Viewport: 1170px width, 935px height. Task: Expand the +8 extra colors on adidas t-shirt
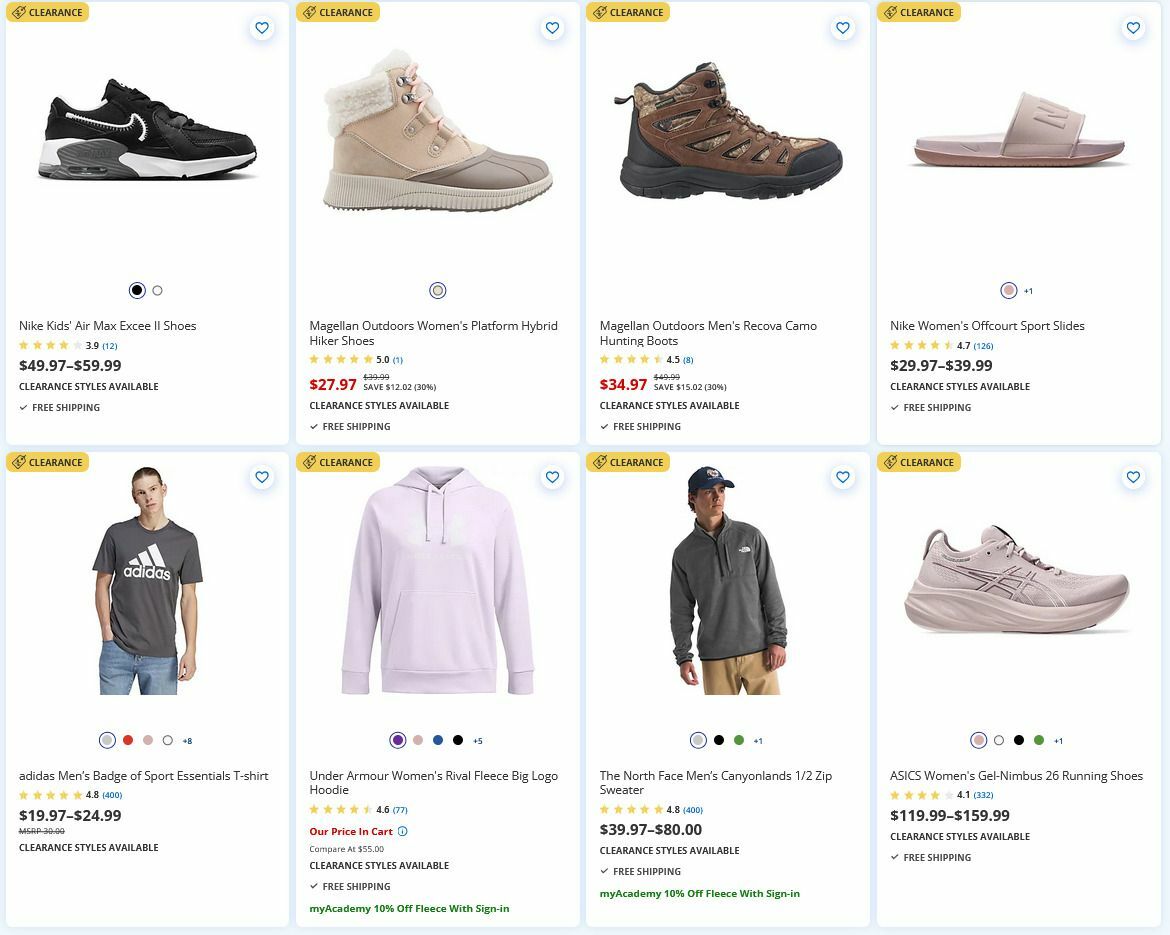[x=186, y=740]
